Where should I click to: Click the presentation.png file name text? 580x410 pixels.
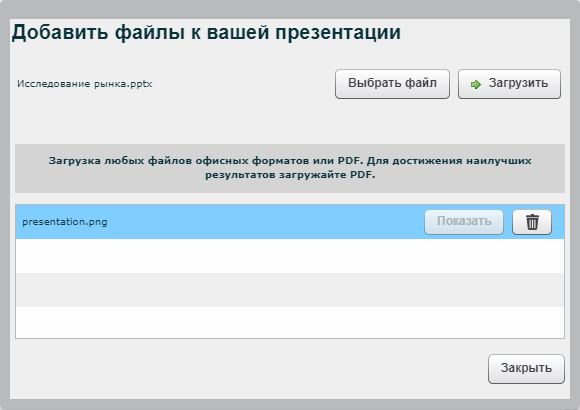click(65, 222)
